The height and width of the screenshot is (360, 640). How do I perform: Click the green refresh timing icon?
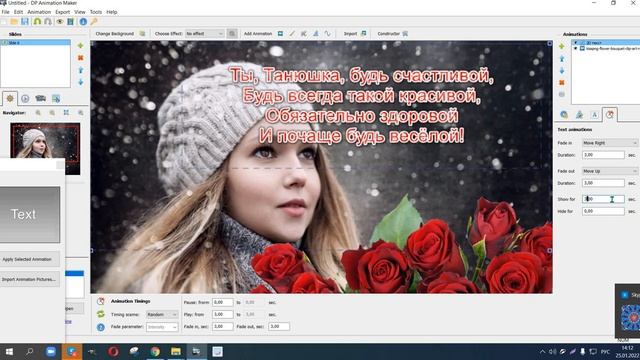[x=101, y=314]
